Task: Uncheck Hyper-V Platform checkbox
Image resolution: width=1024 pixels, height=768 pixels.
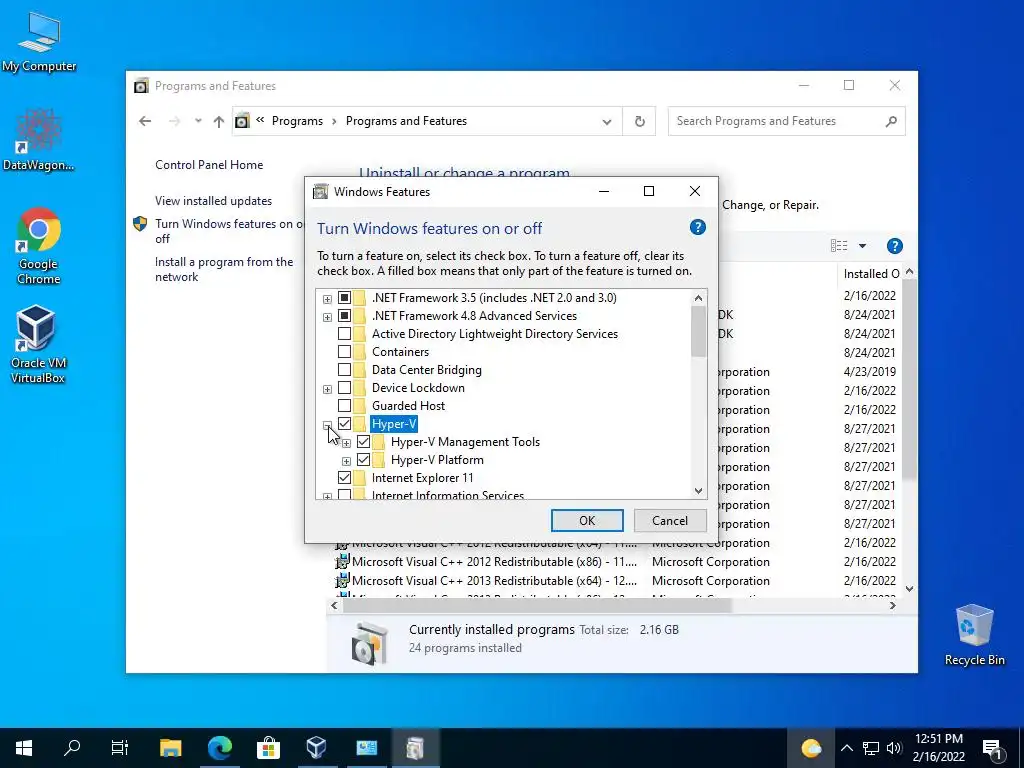Action: tap(363, 460)
